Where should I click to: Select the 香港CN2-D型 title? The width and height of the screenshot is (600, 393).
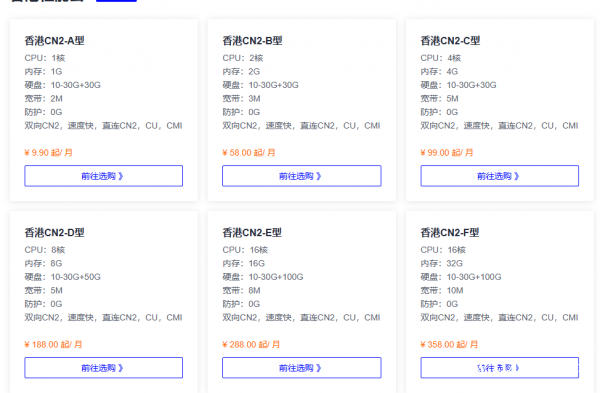[x=54, y=232]
